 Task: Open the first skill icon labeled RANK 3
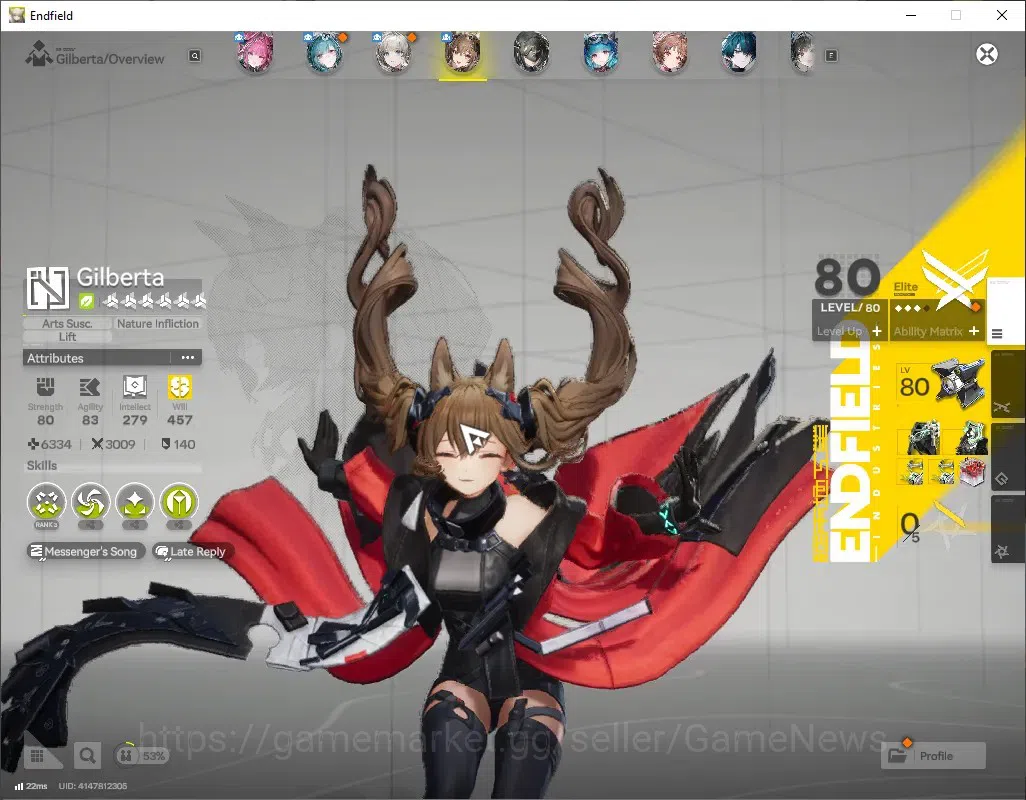coord(46,502)
